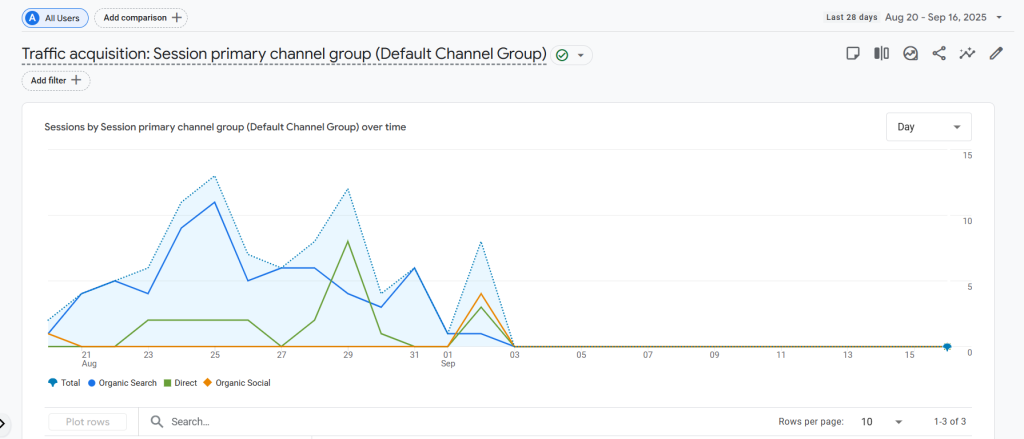Click the Add comparison button
Image resolution: width=1024 pixels, height=439 pixels.
click(x=140, y=18)
